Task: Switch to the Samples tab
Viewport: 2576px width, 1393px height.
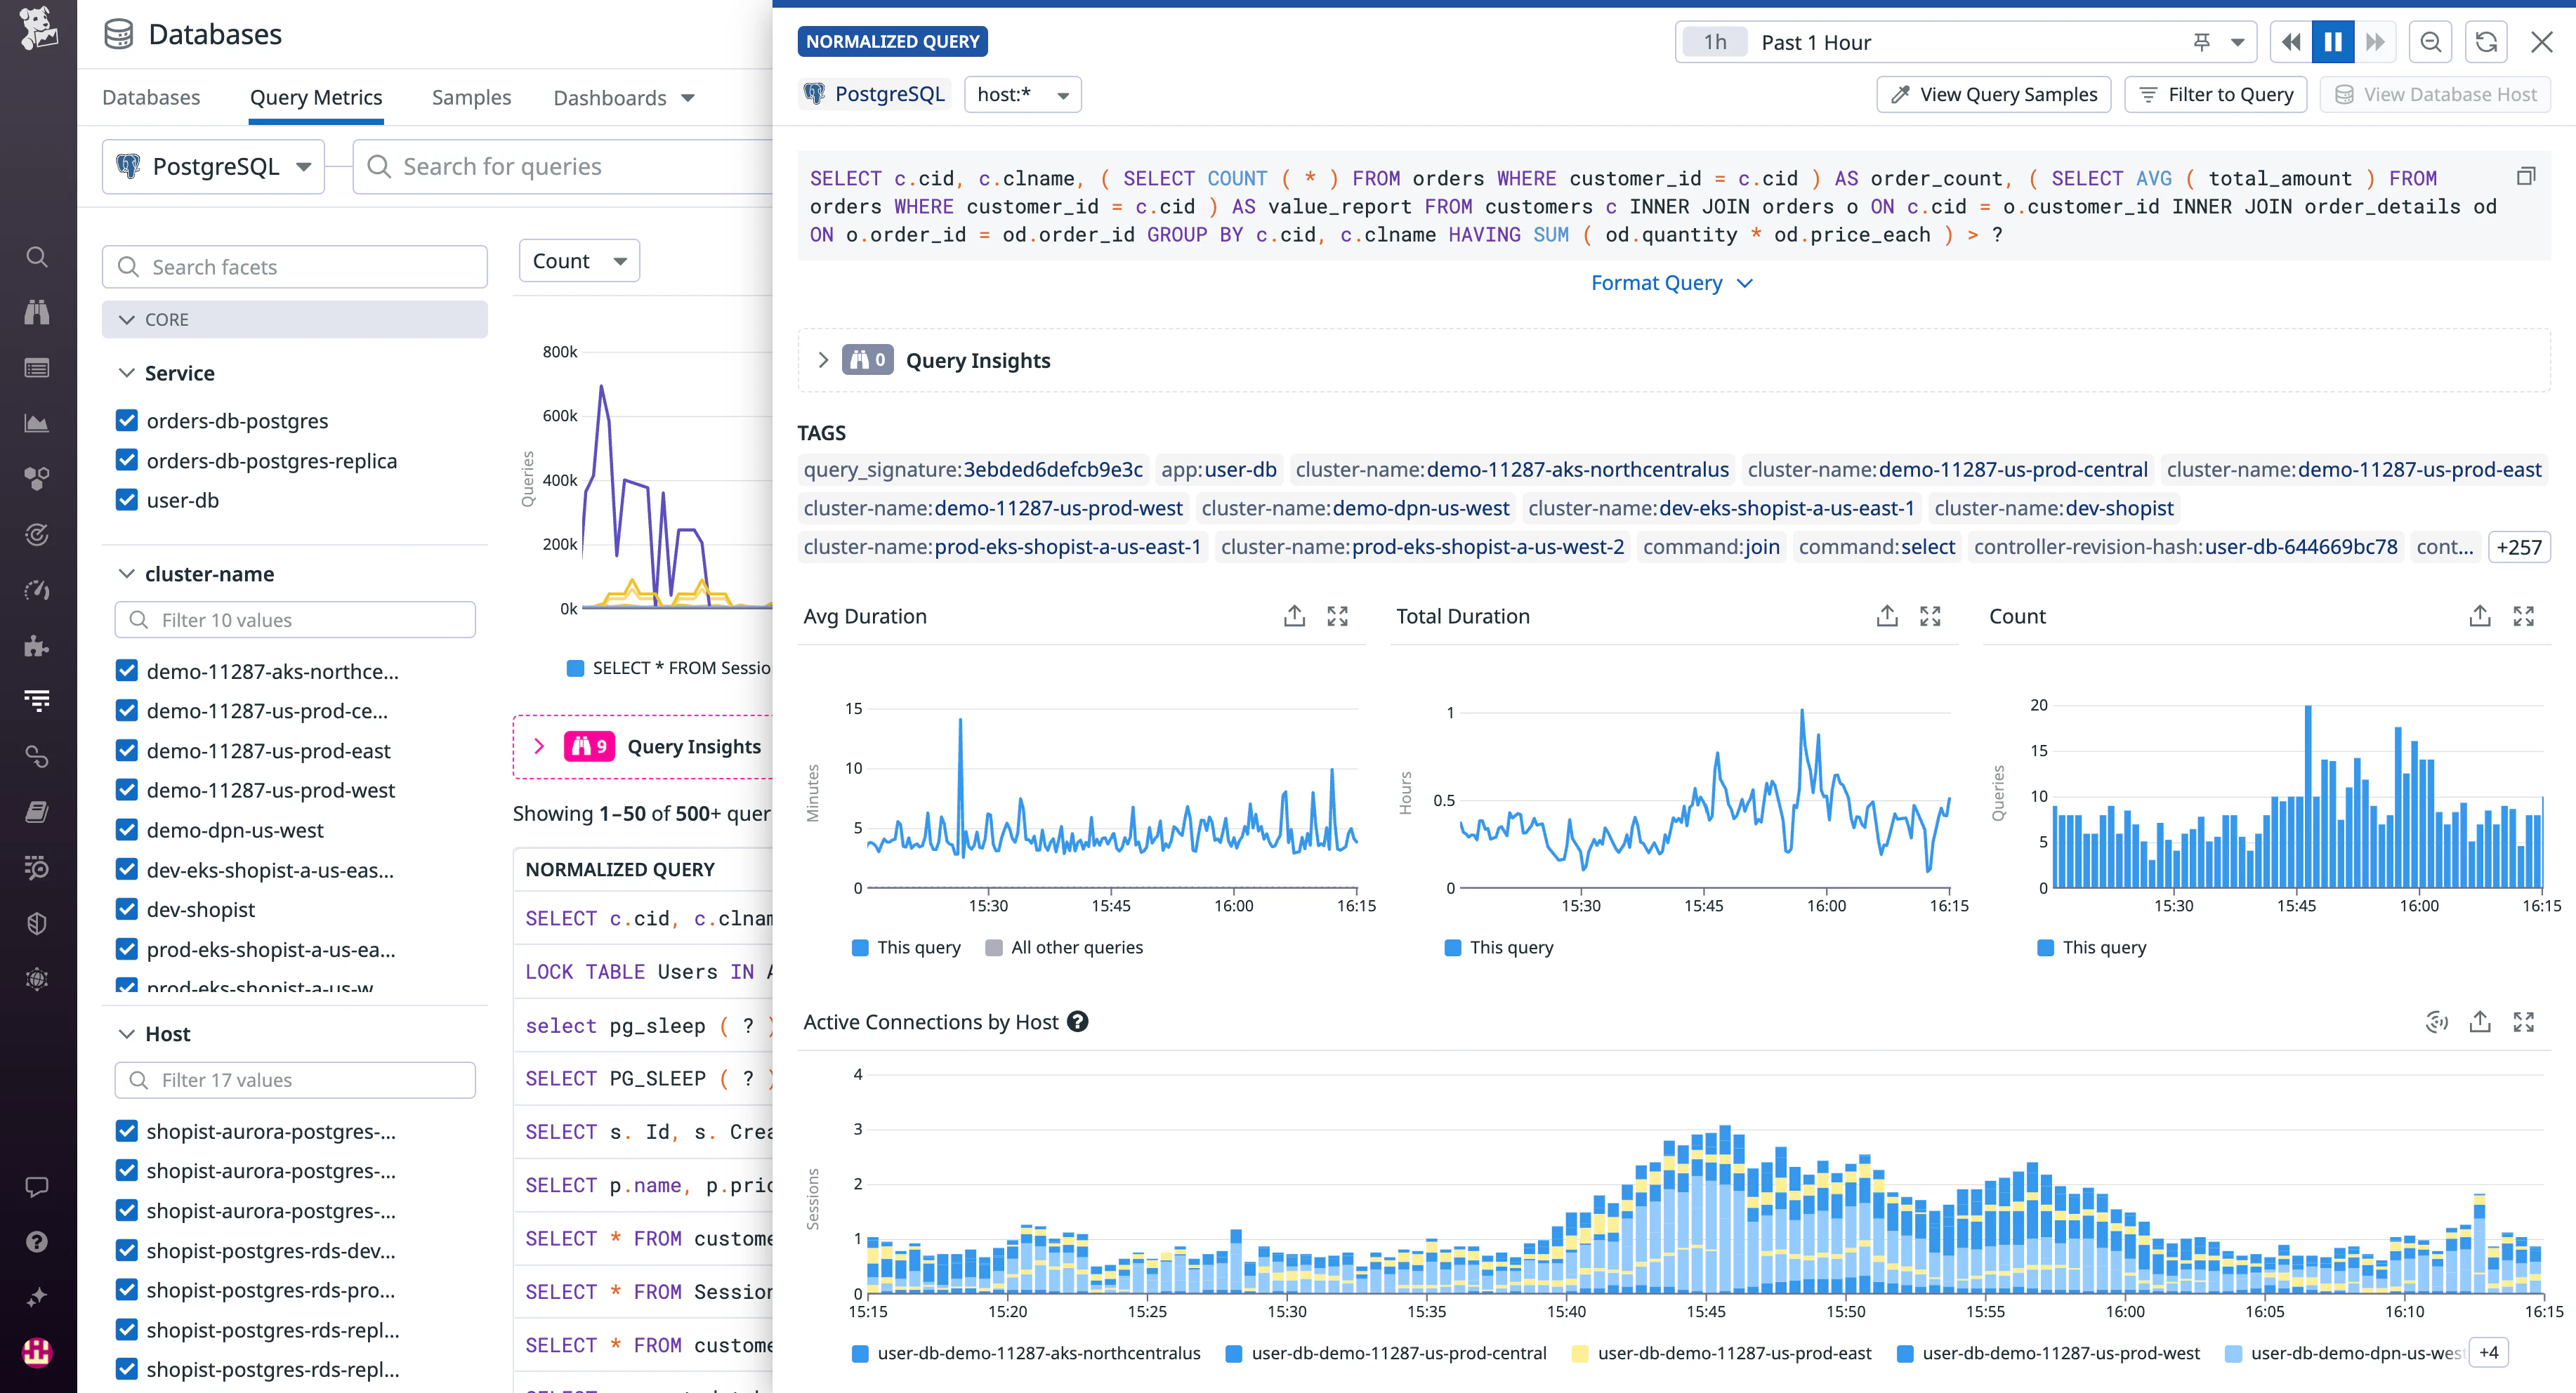Action: pos(471,97)
